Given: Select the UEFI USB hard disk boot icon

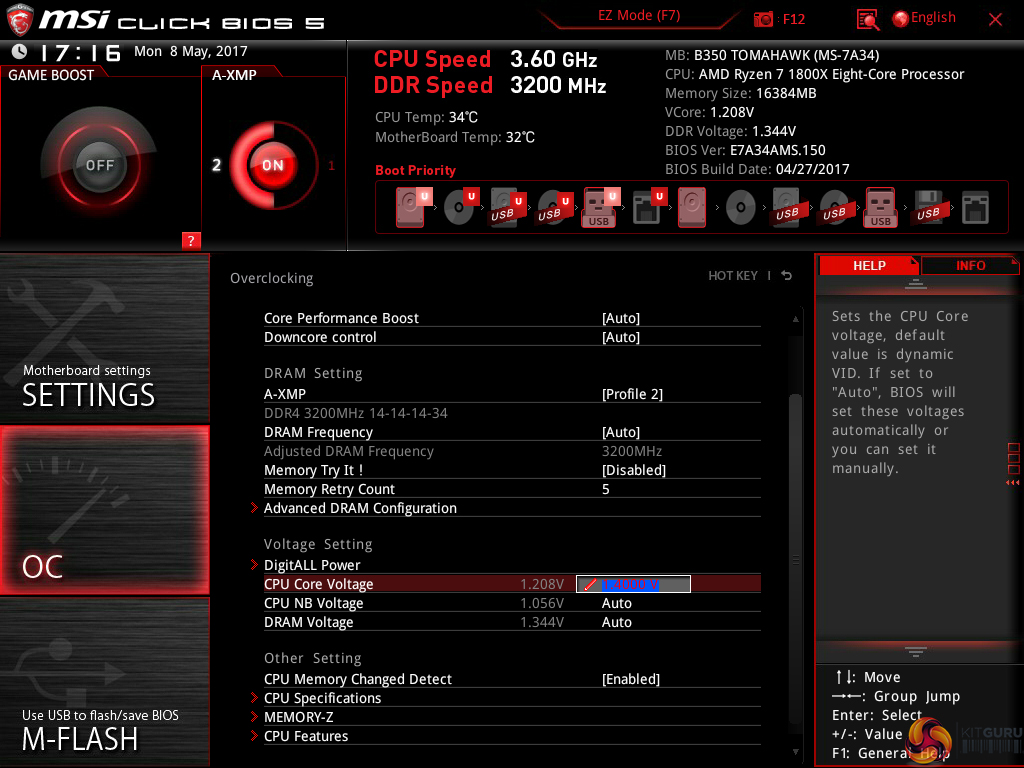Looking at the screenshot, I should pyautogui.click(x=507, y=207).
